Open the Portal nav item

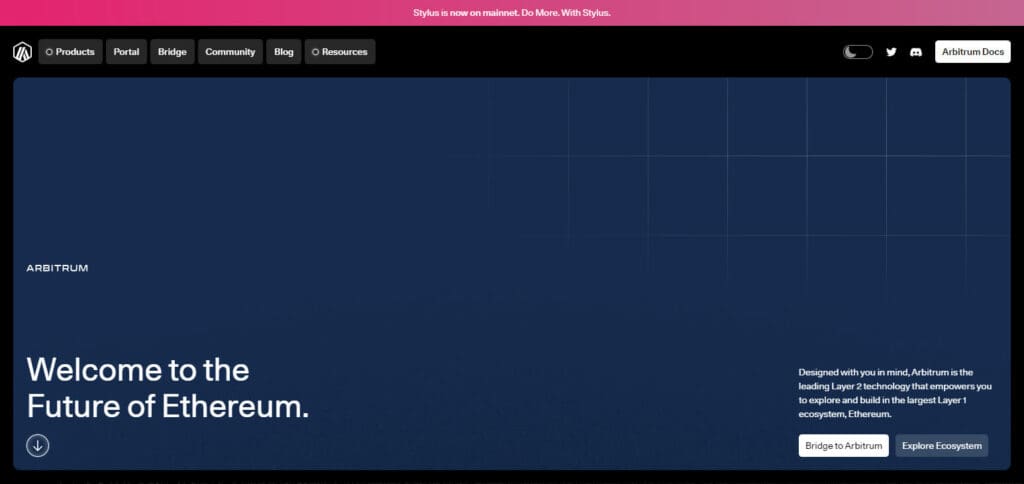pyautogui.click(x=126, y=52)
